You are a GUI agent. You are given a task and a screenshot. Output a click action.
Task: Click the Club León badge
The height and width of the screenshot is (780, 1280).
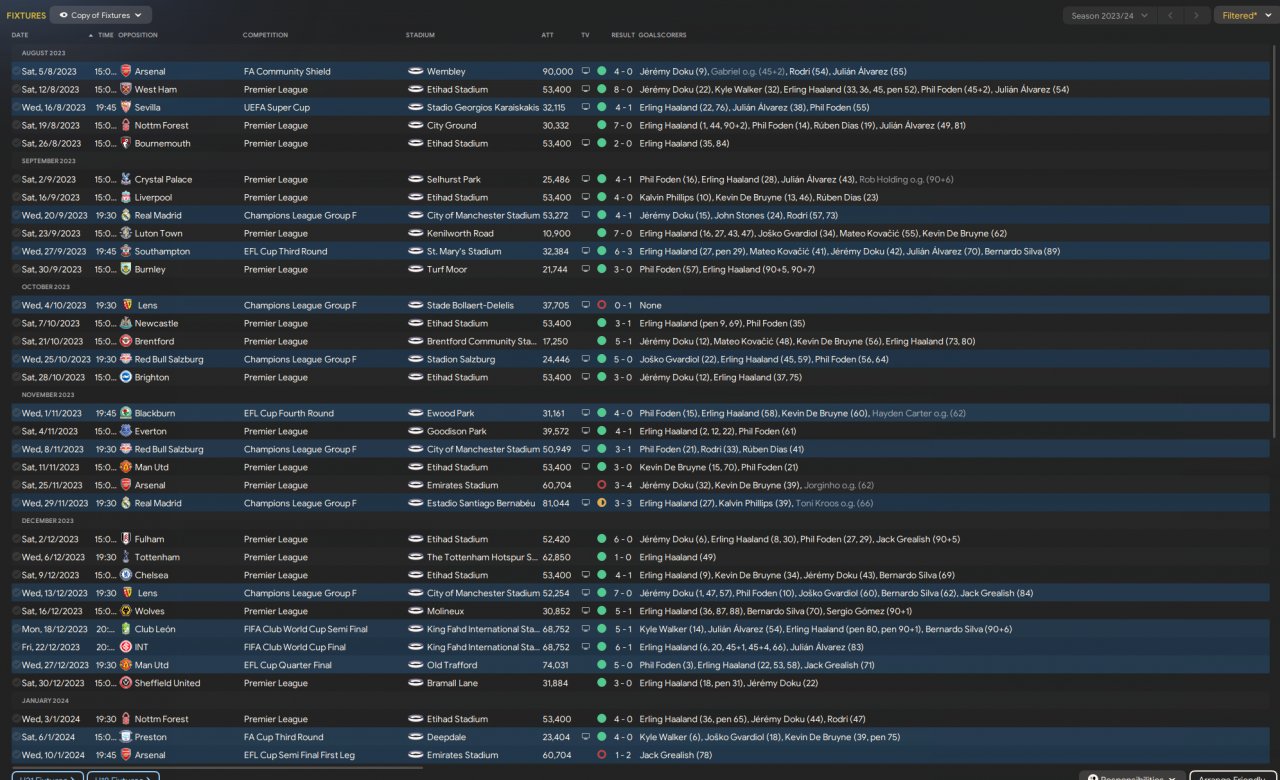coord(125,629)
